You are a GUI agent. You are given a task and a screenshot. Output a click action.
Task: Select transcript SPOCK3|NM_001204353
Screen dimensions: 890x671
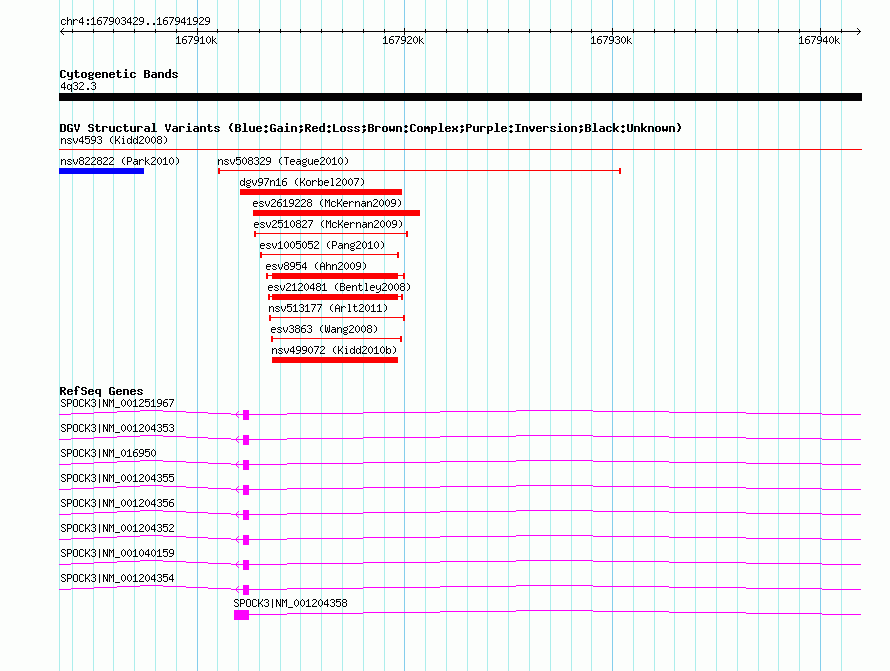(117, 428)
